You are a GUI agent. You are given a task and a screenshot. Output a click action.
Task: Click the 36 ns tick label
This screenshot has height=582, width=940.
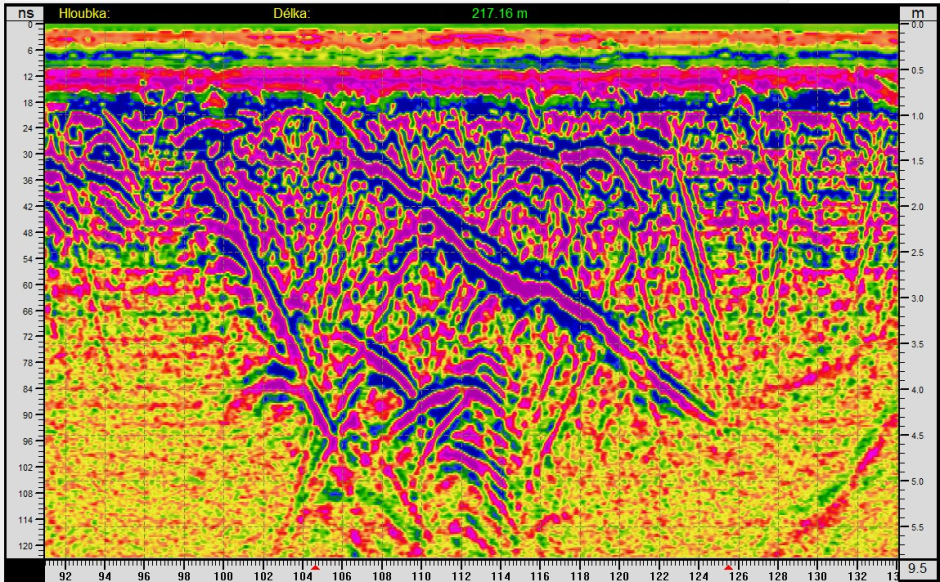[x=28, y=180]
